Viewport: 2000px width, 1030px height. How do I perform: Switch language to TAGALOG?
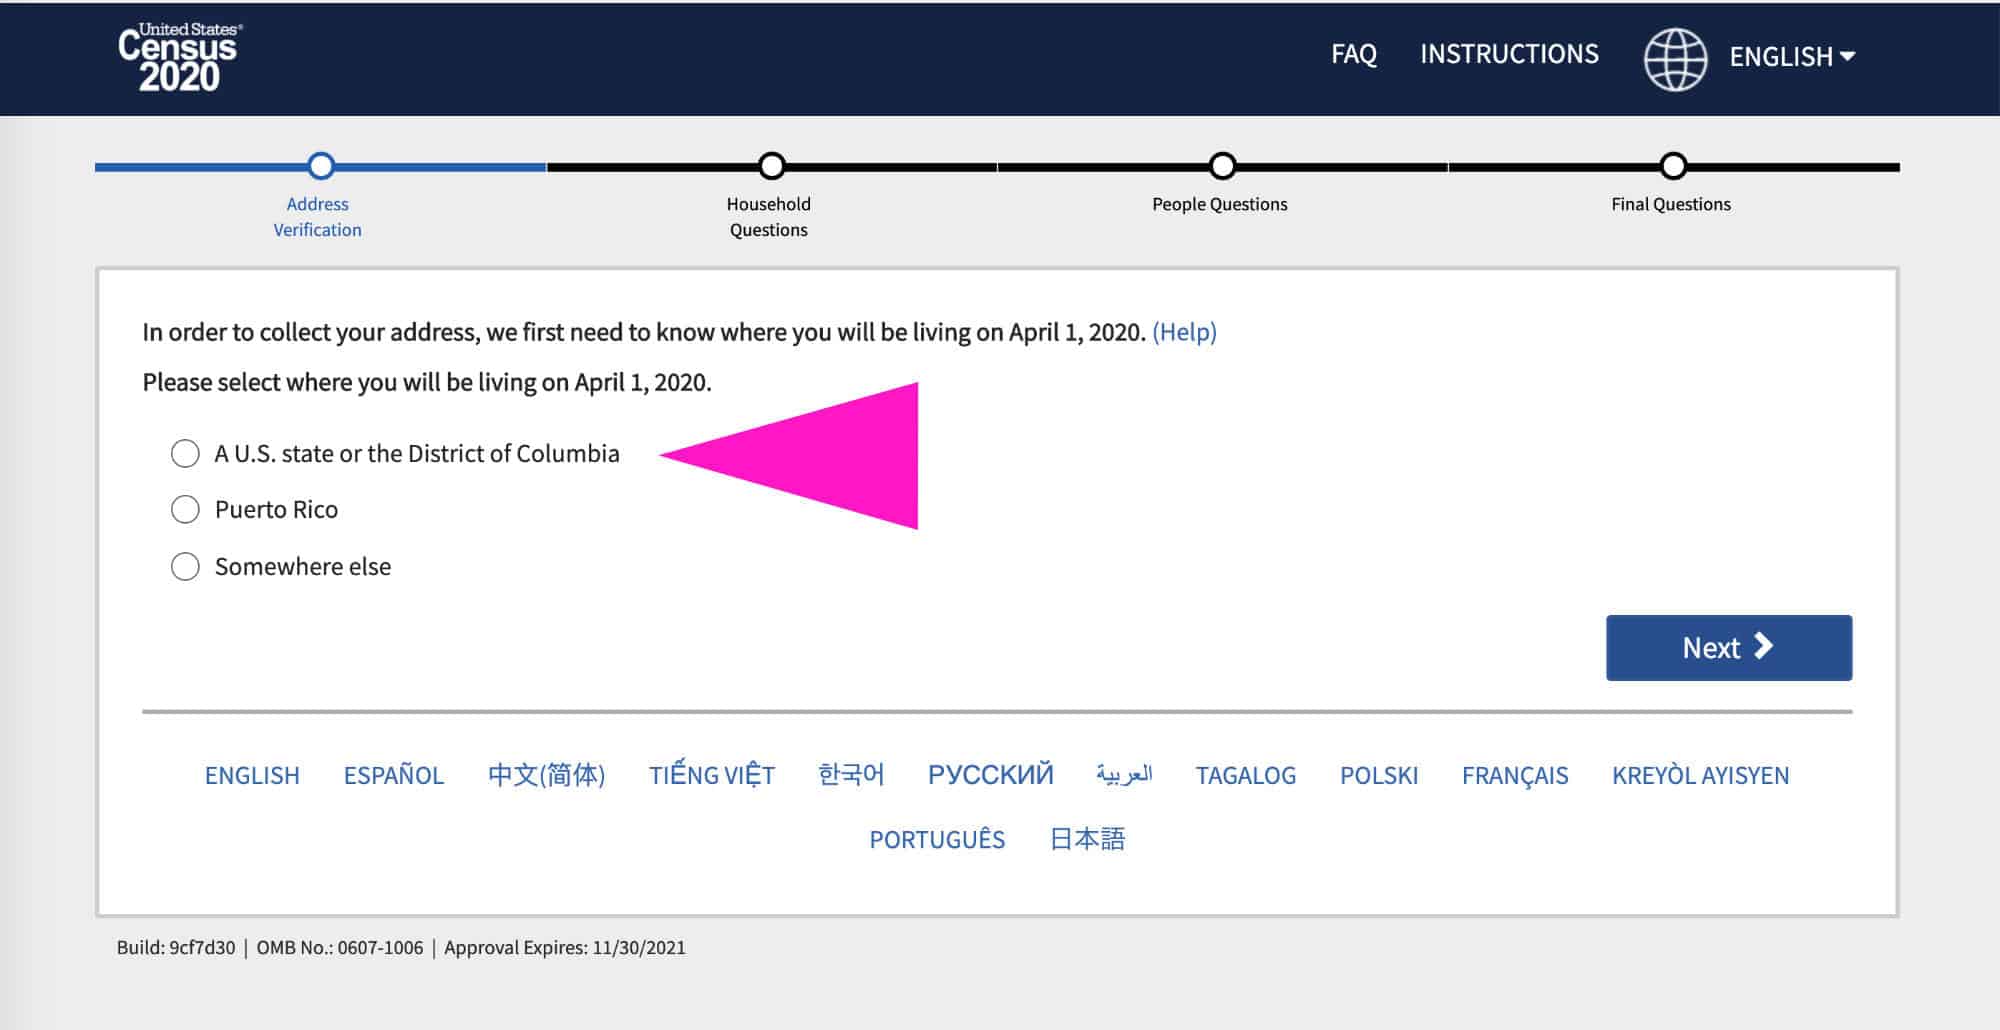click(1246, 775)
